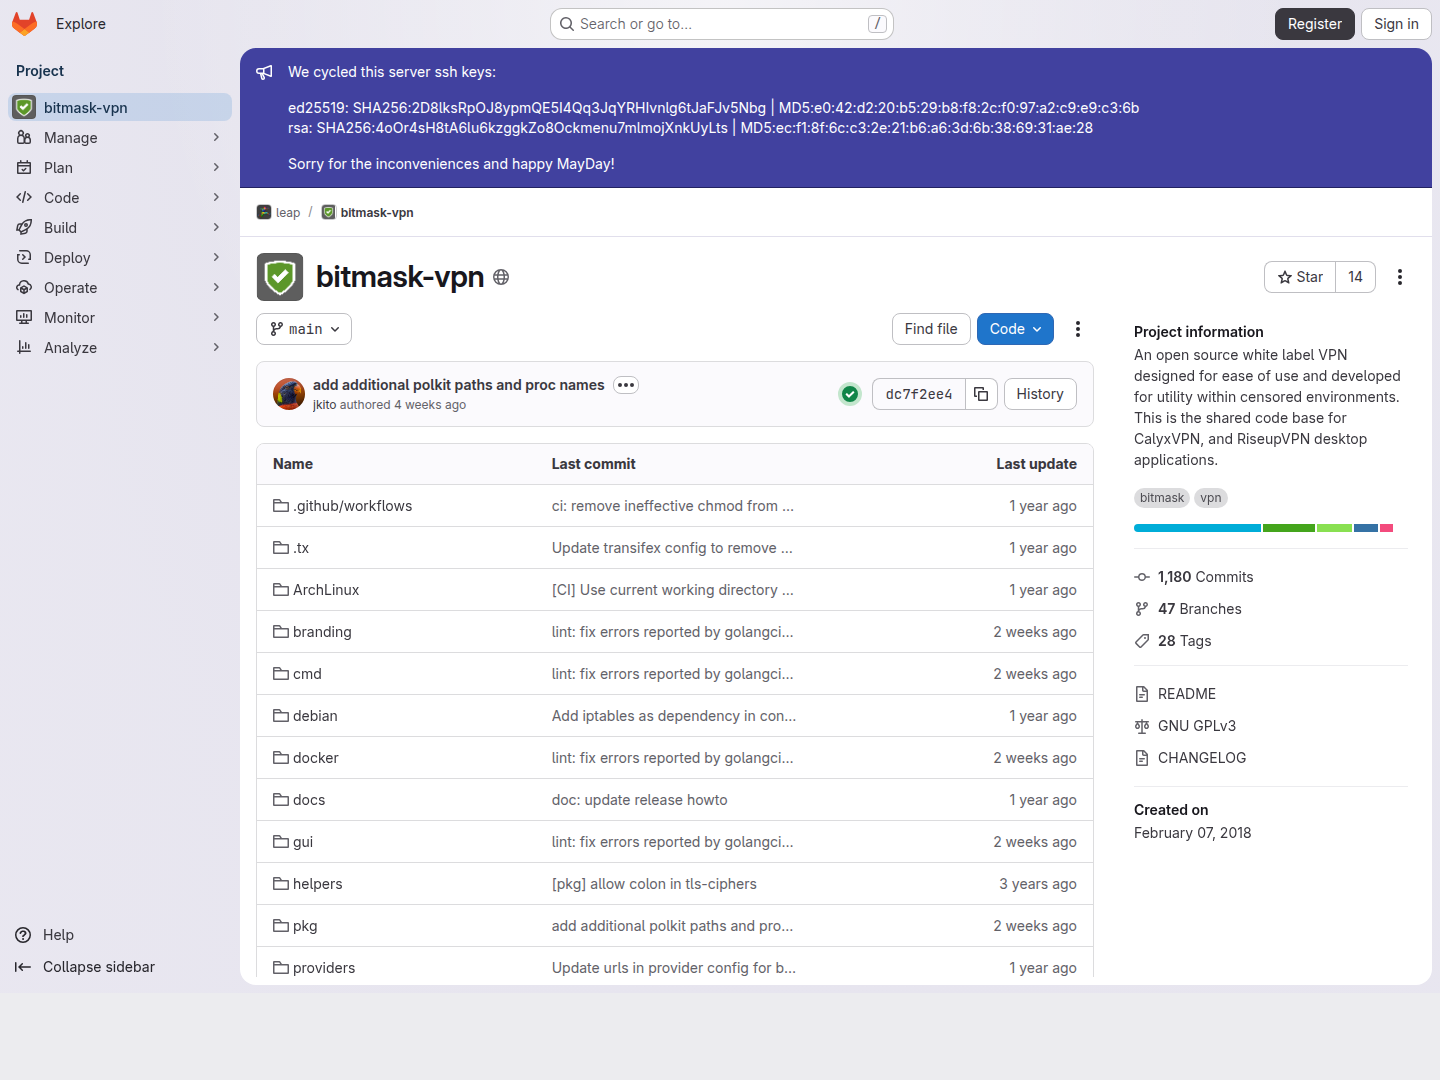The width and height of the screenshot is (1440, 1080).
Task: Expand the Operate section chevron
Action: tap(216, 287)
